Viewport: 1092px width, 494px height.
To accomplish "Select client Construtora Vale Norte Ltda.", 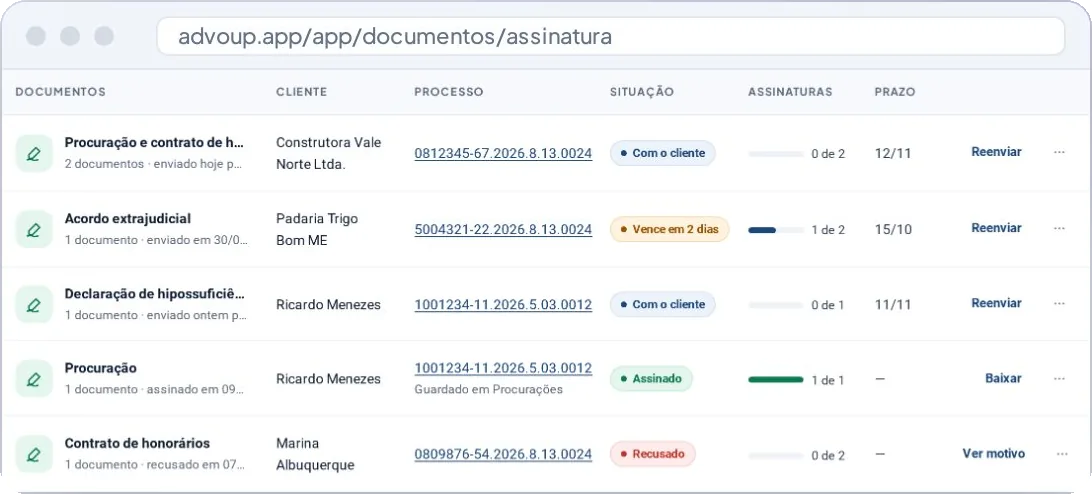I will (329, 153).
